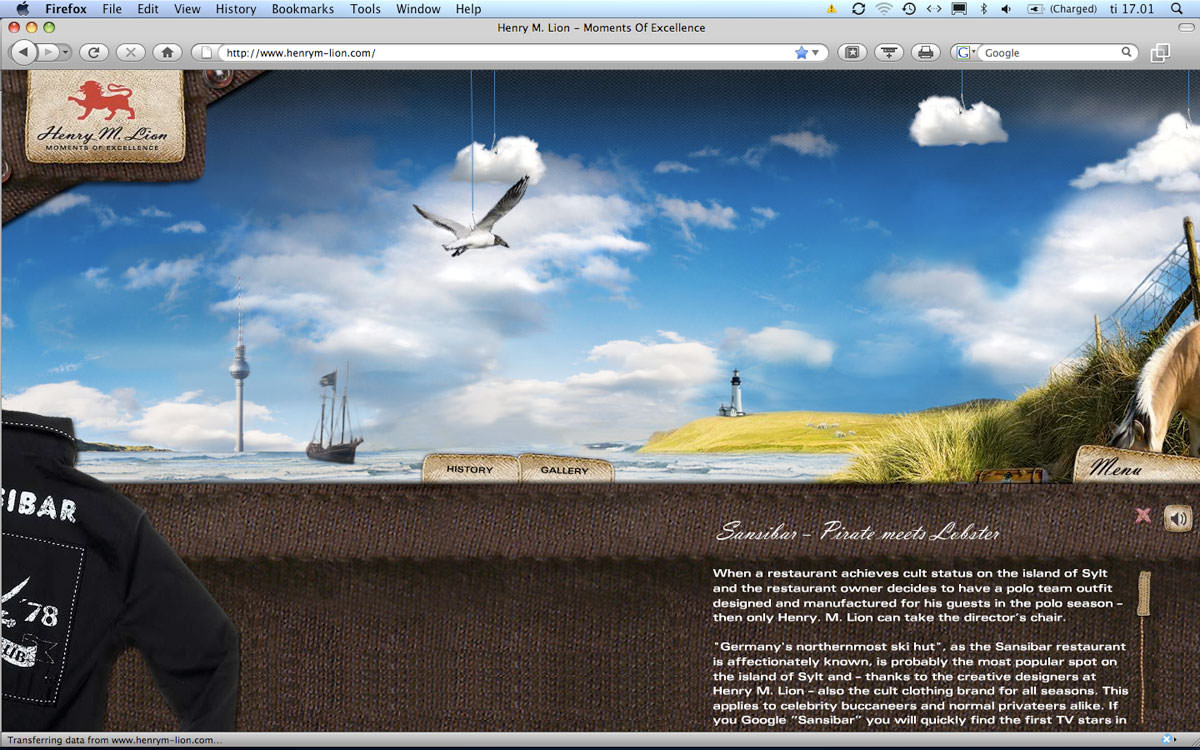This screenshot has width=1200, height=750.
Task: Click the Wi-Fi status icon
Action: (884, 9)
